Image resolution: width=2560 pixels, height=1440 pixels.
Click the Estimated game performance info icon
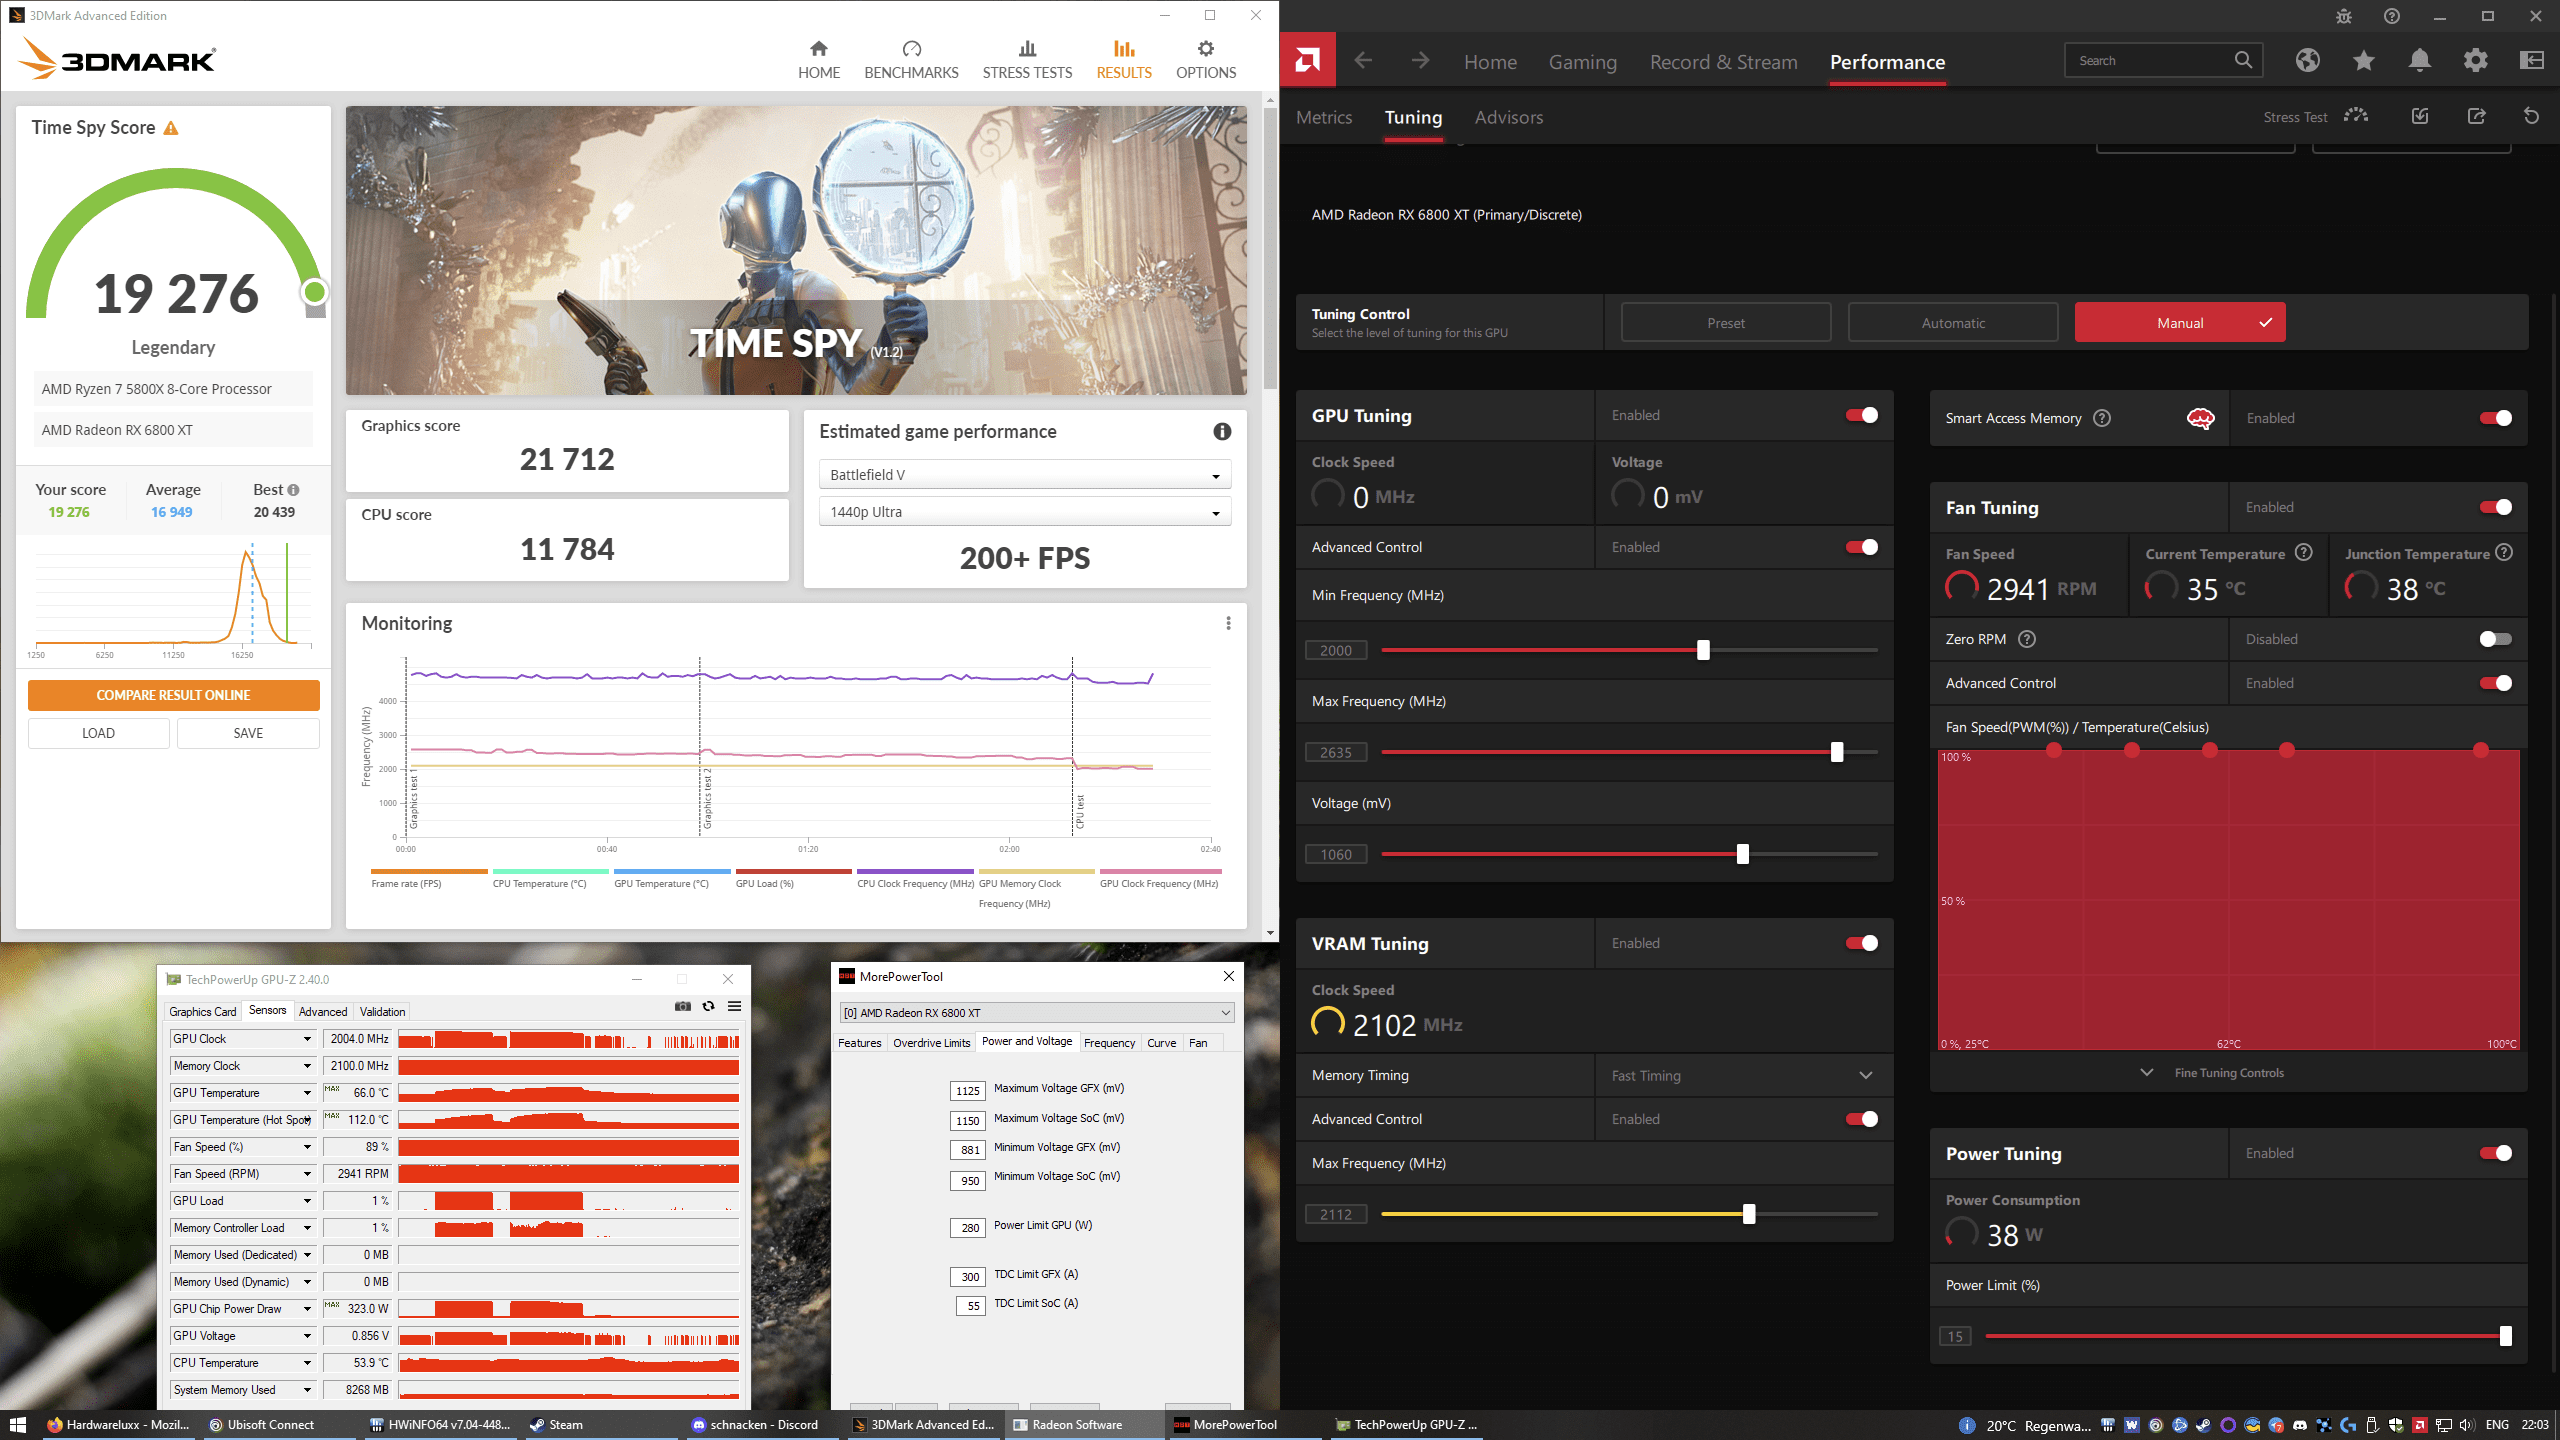(x=1222, y=431)
